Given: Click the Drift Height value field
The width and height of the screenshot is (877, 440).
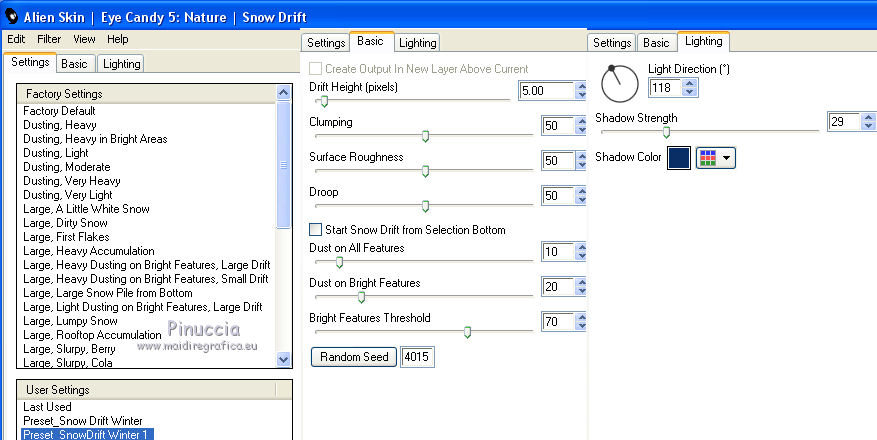Looking at the screenshot, I should pos(546,91).
